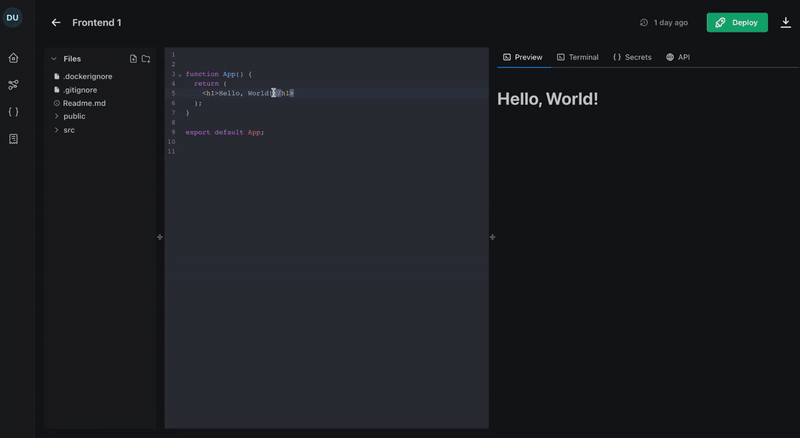Open the API tab

point(678,57)
